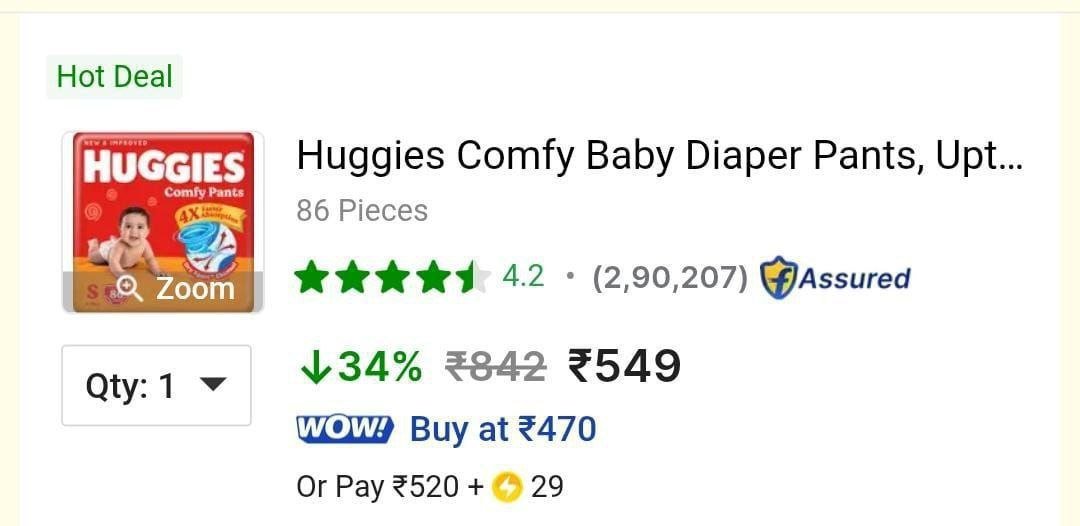Click the 86 Pieces pack size text
This screenshot has width=1080, height=526.
pos(362,211)
